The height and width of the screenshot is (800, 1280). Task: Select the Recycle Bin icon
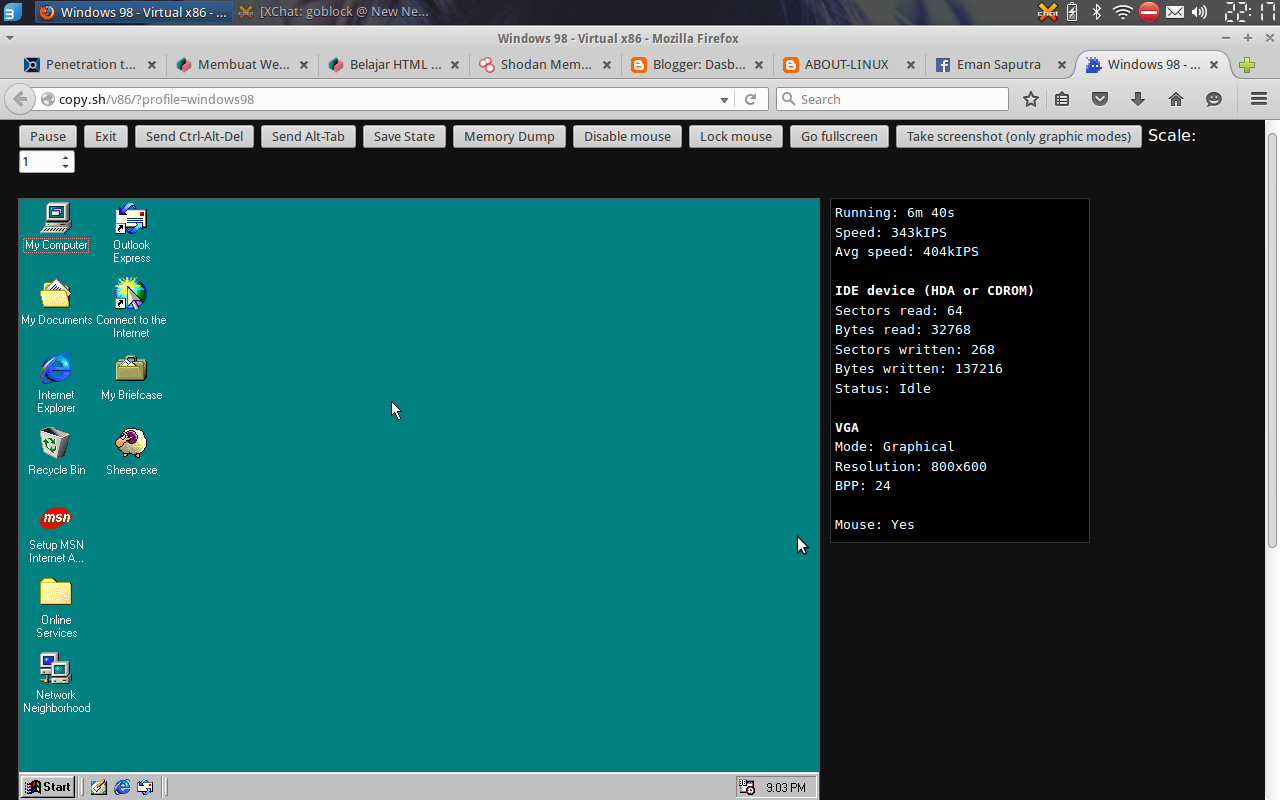pos(56,452)
